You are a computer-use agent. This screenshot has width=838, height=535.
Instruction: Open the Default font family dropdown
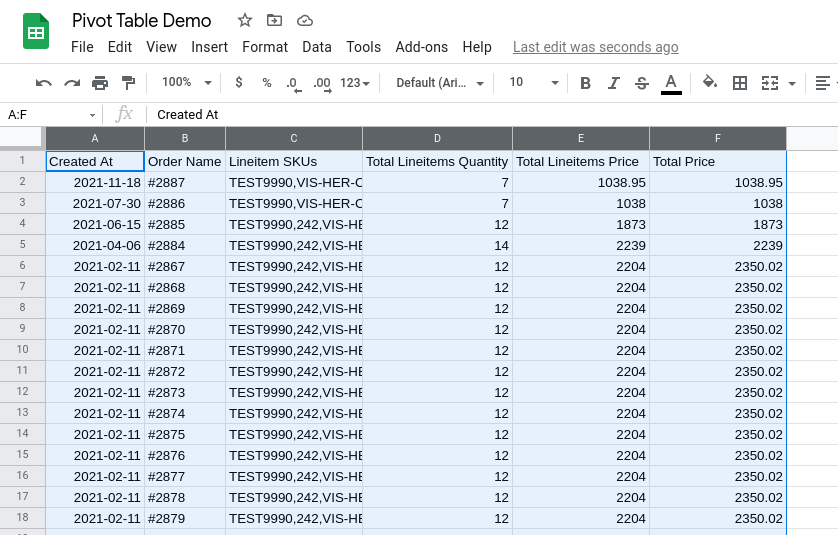pos(440,83)
